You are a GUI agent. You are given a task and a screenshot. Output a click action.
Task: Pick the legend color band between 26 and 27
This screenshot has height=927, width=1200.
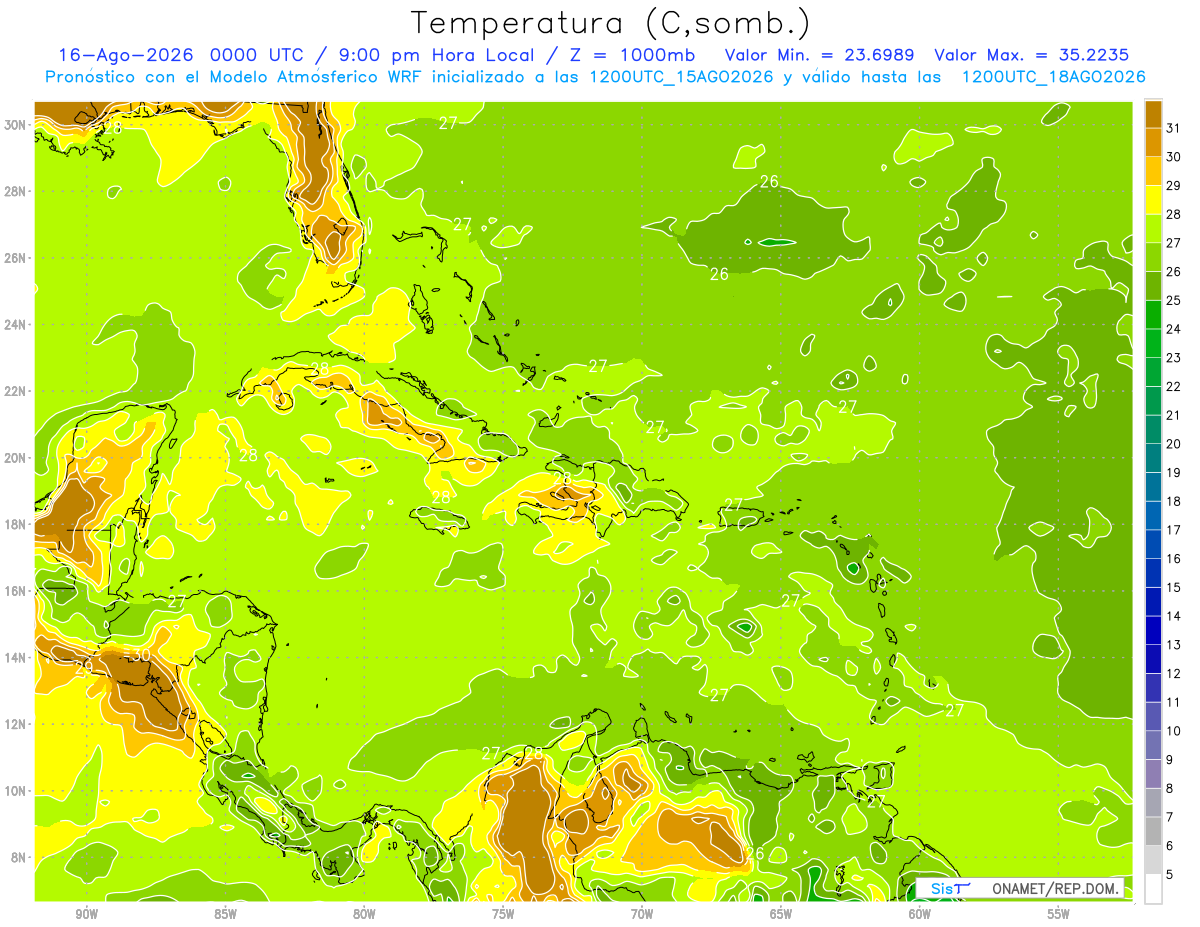click(1154, 257)
